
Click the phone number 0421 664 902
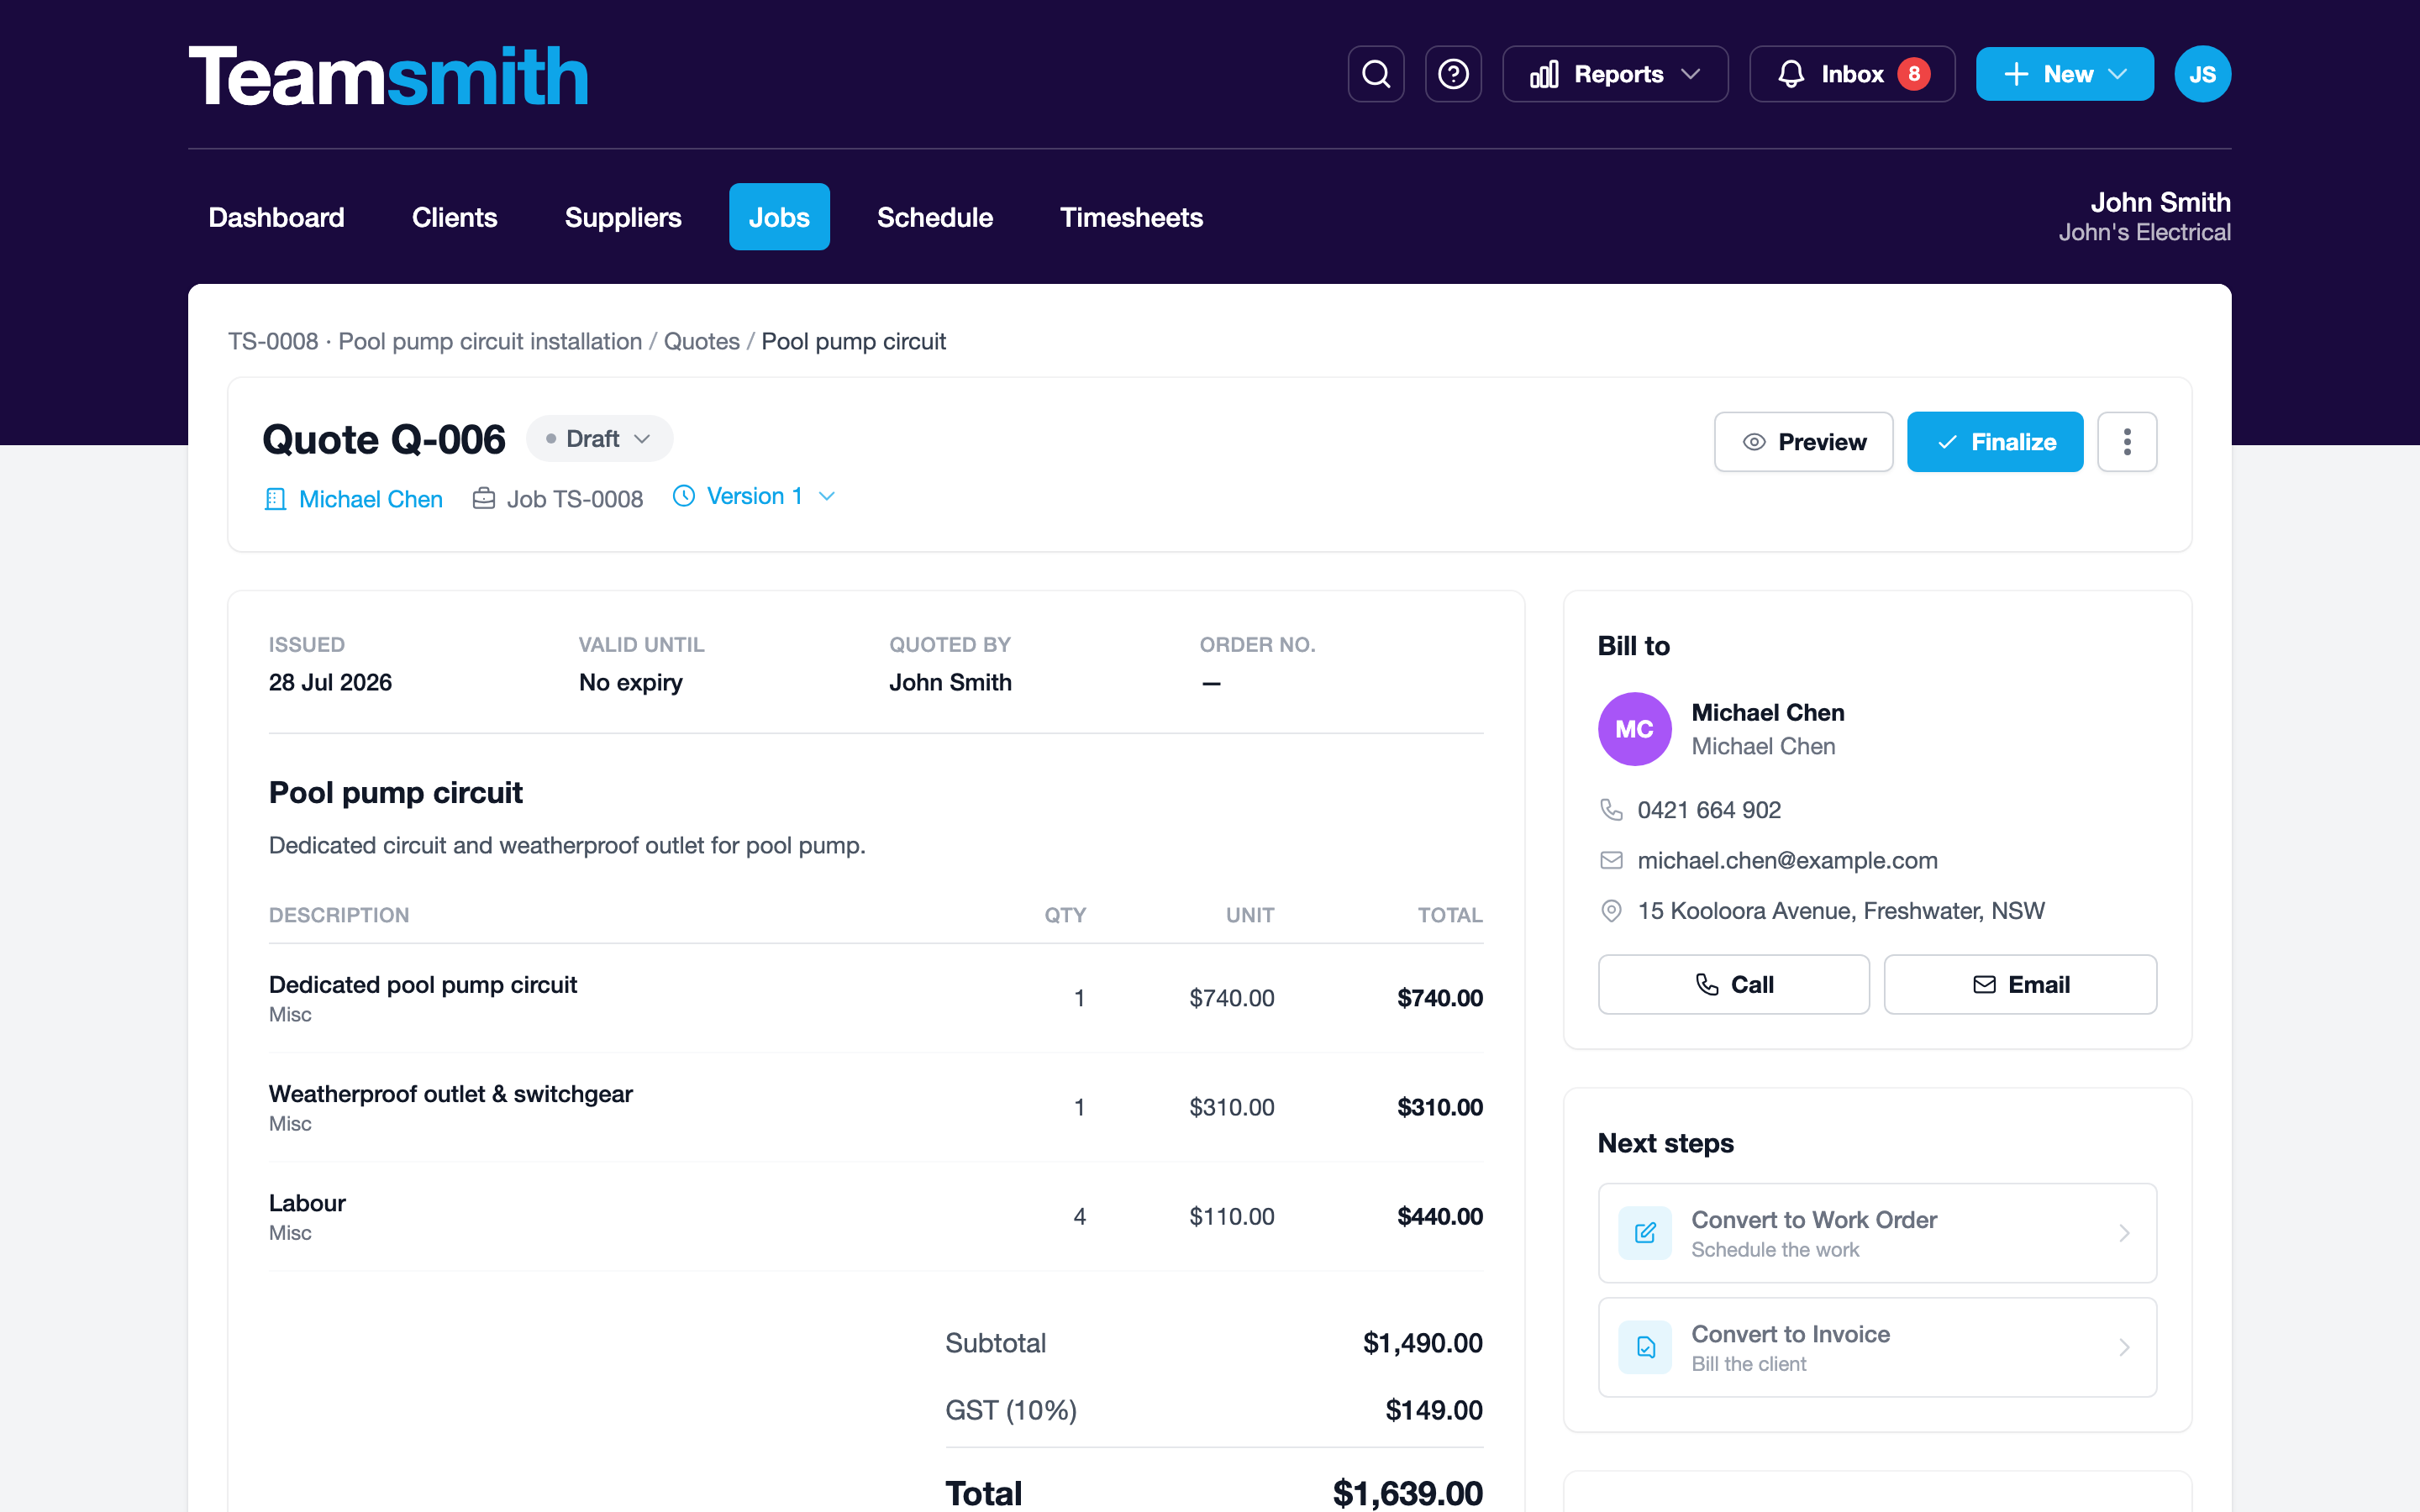(x=1709, y=809)
